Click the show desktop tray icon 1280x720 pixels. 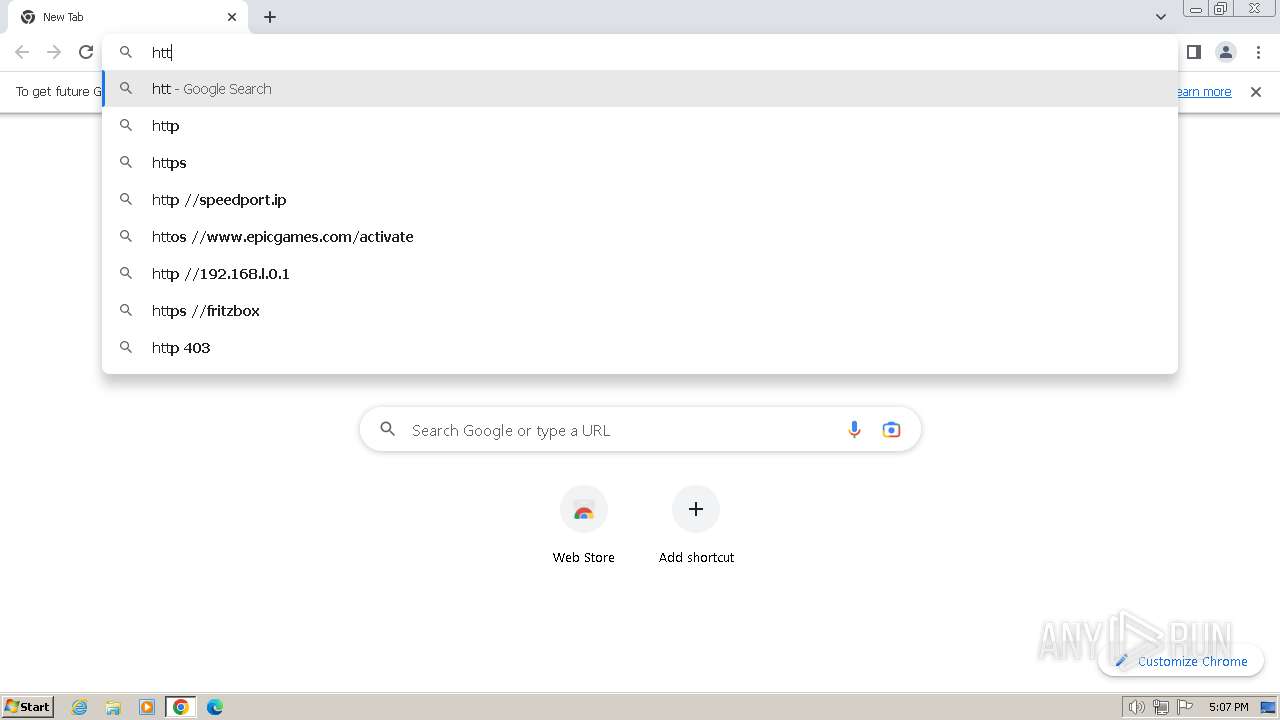(1268, 707)
